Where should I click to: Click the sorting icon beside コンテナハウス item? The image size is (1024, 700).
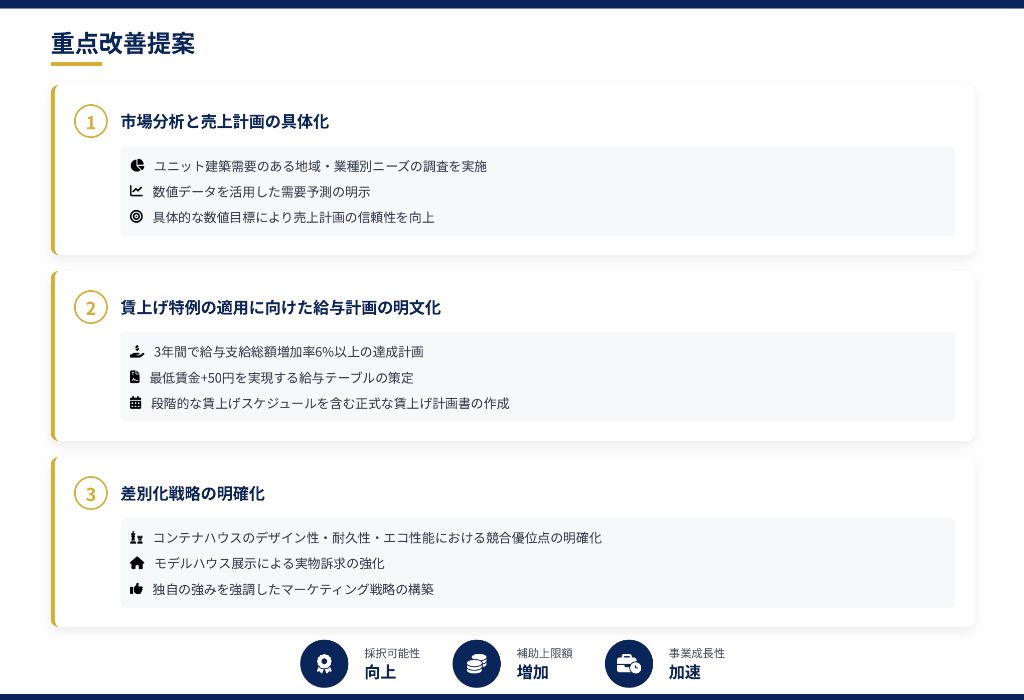[x=137, y=537]
